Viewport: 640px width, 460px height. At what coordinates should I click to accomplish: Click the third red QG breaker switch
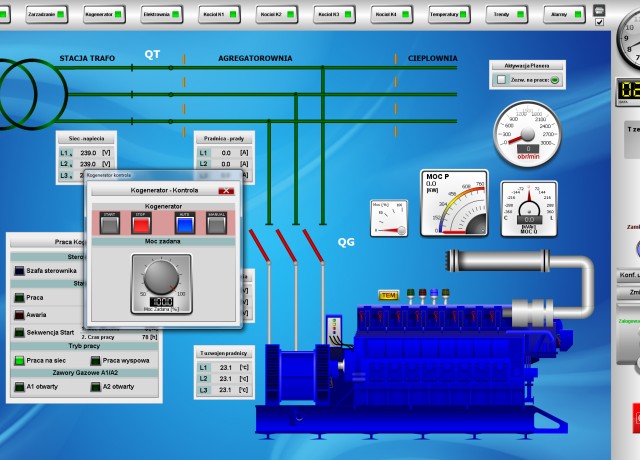(x=313, y=245)
